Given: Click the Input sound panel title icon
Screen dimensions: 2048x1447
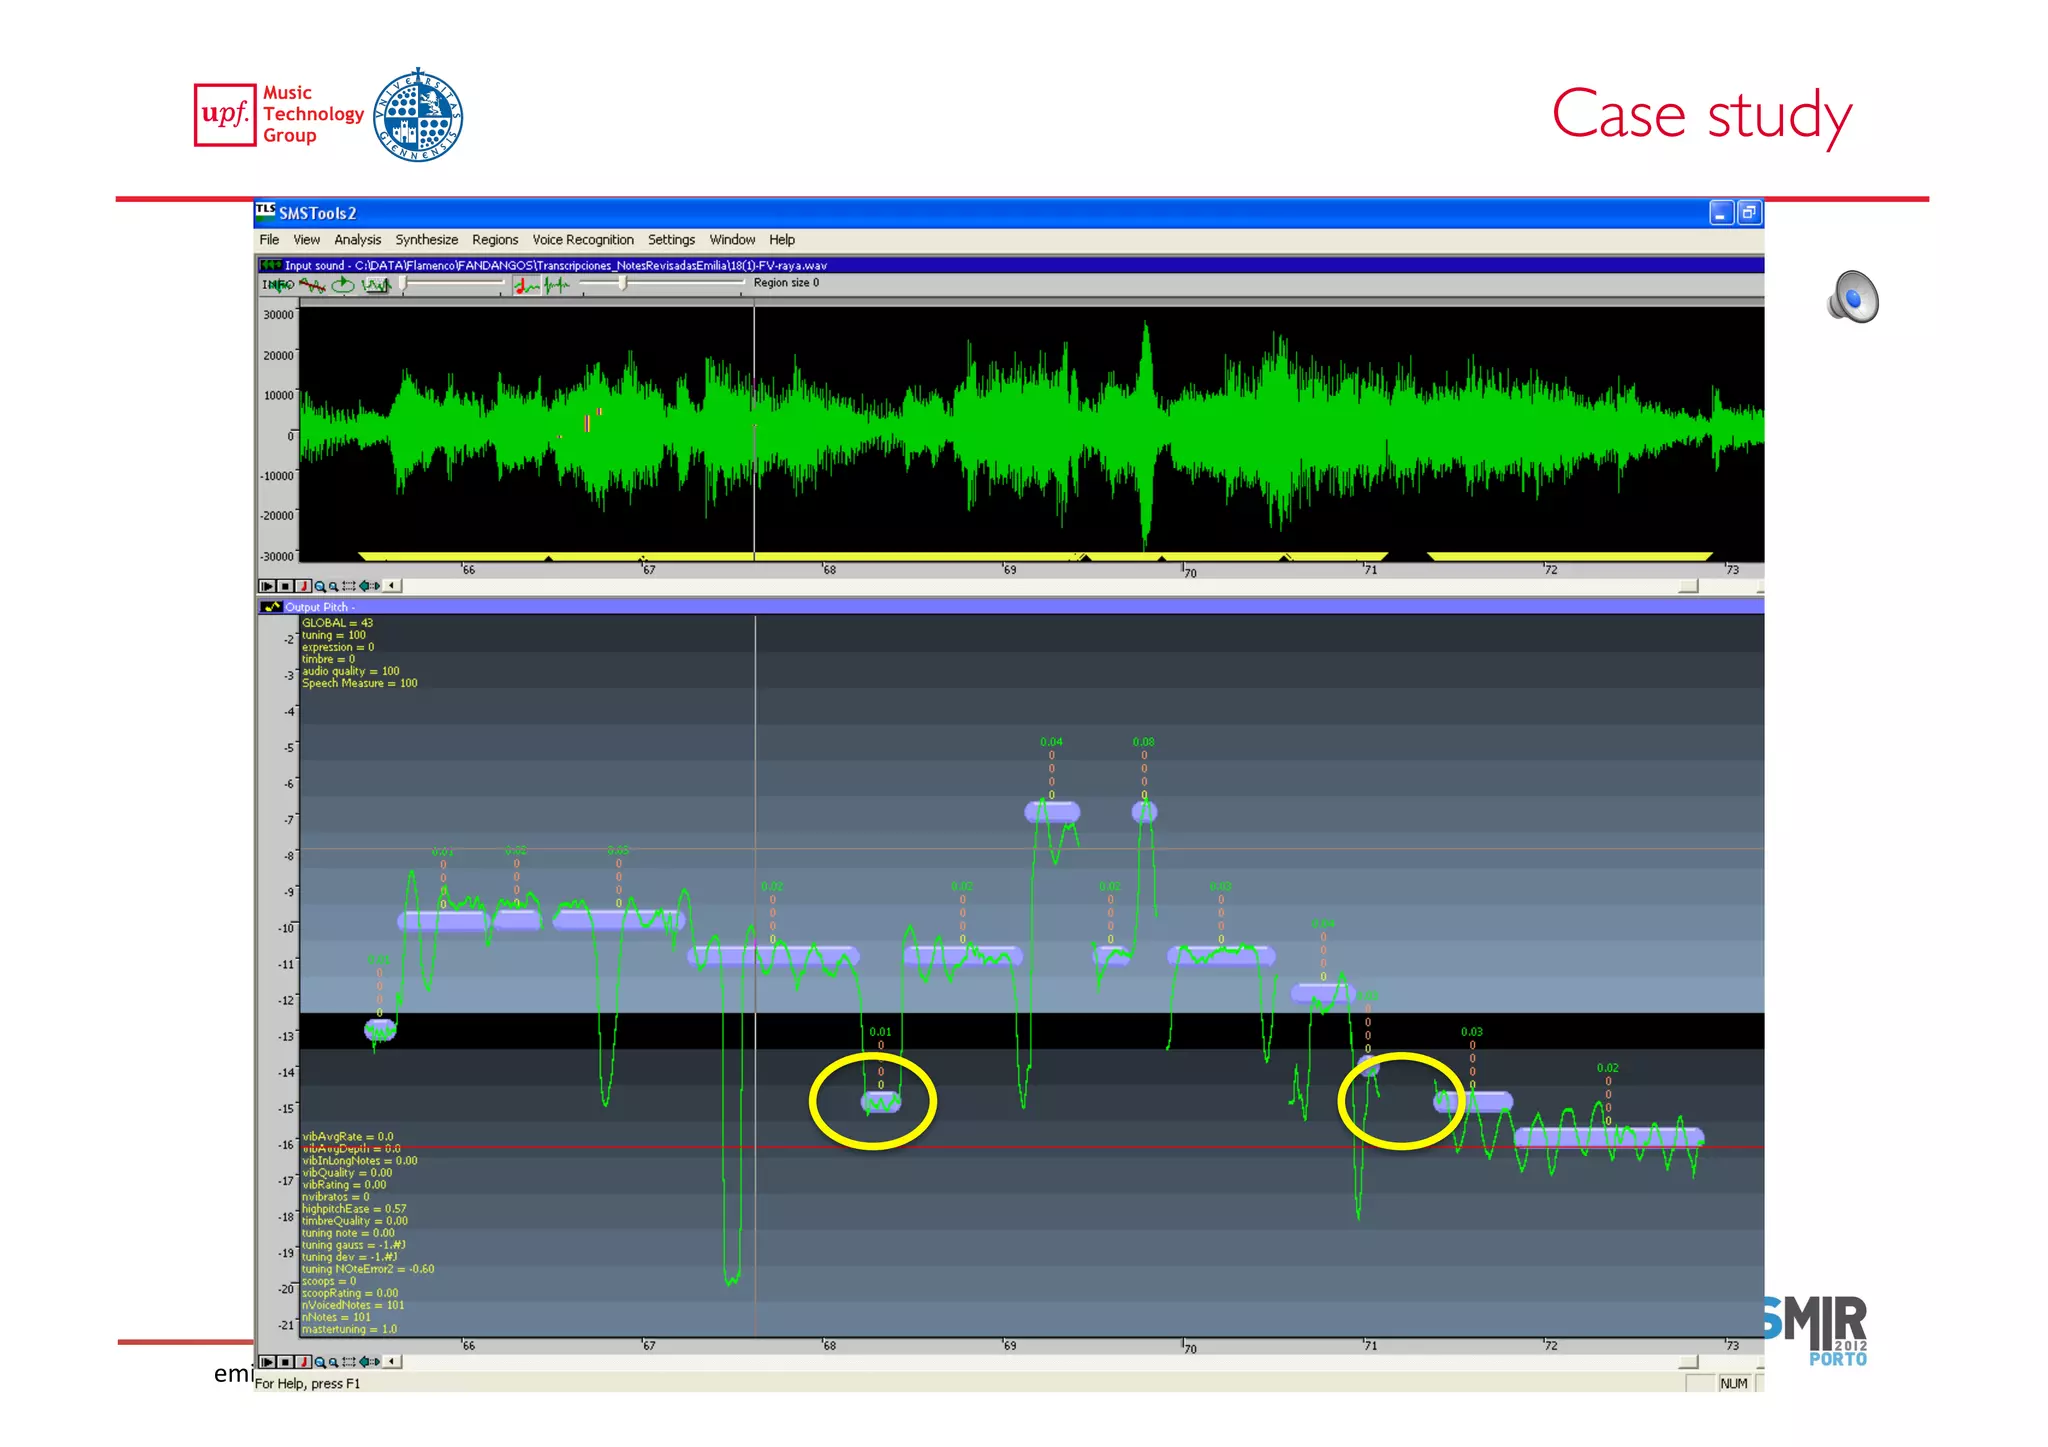Looking at the screenshot, I should click(x=270, y=265).
